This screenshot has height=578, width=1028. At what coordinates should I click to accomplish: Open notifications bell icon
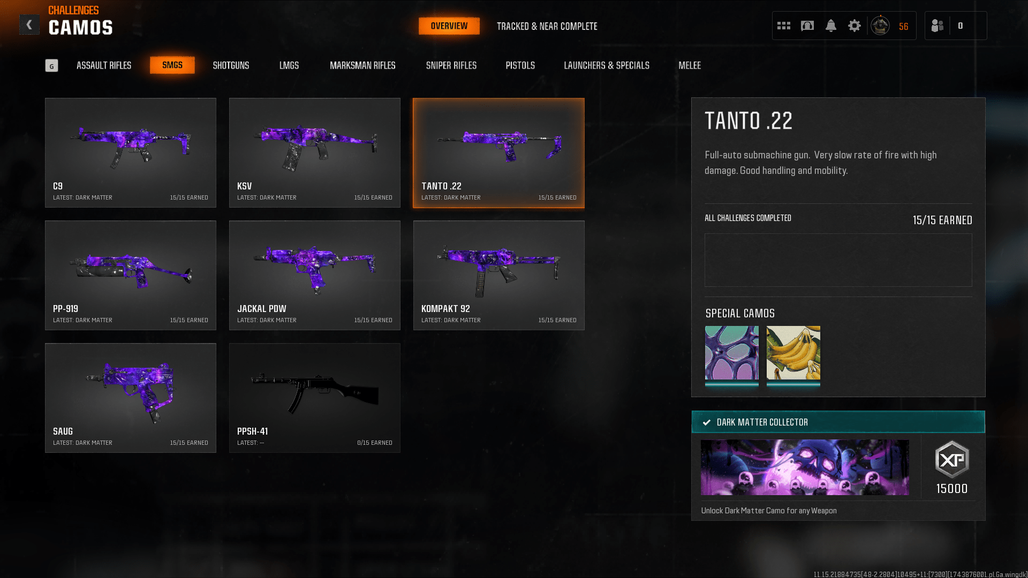point(831,26)
